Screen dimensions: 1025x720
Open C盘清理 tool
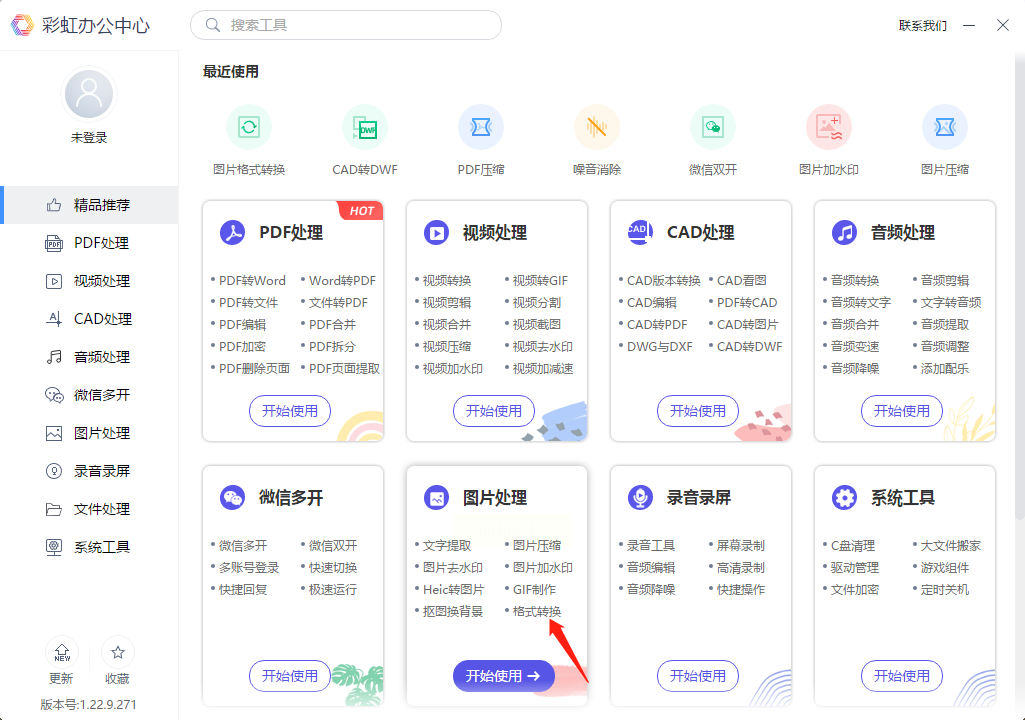tap(852, 545)
